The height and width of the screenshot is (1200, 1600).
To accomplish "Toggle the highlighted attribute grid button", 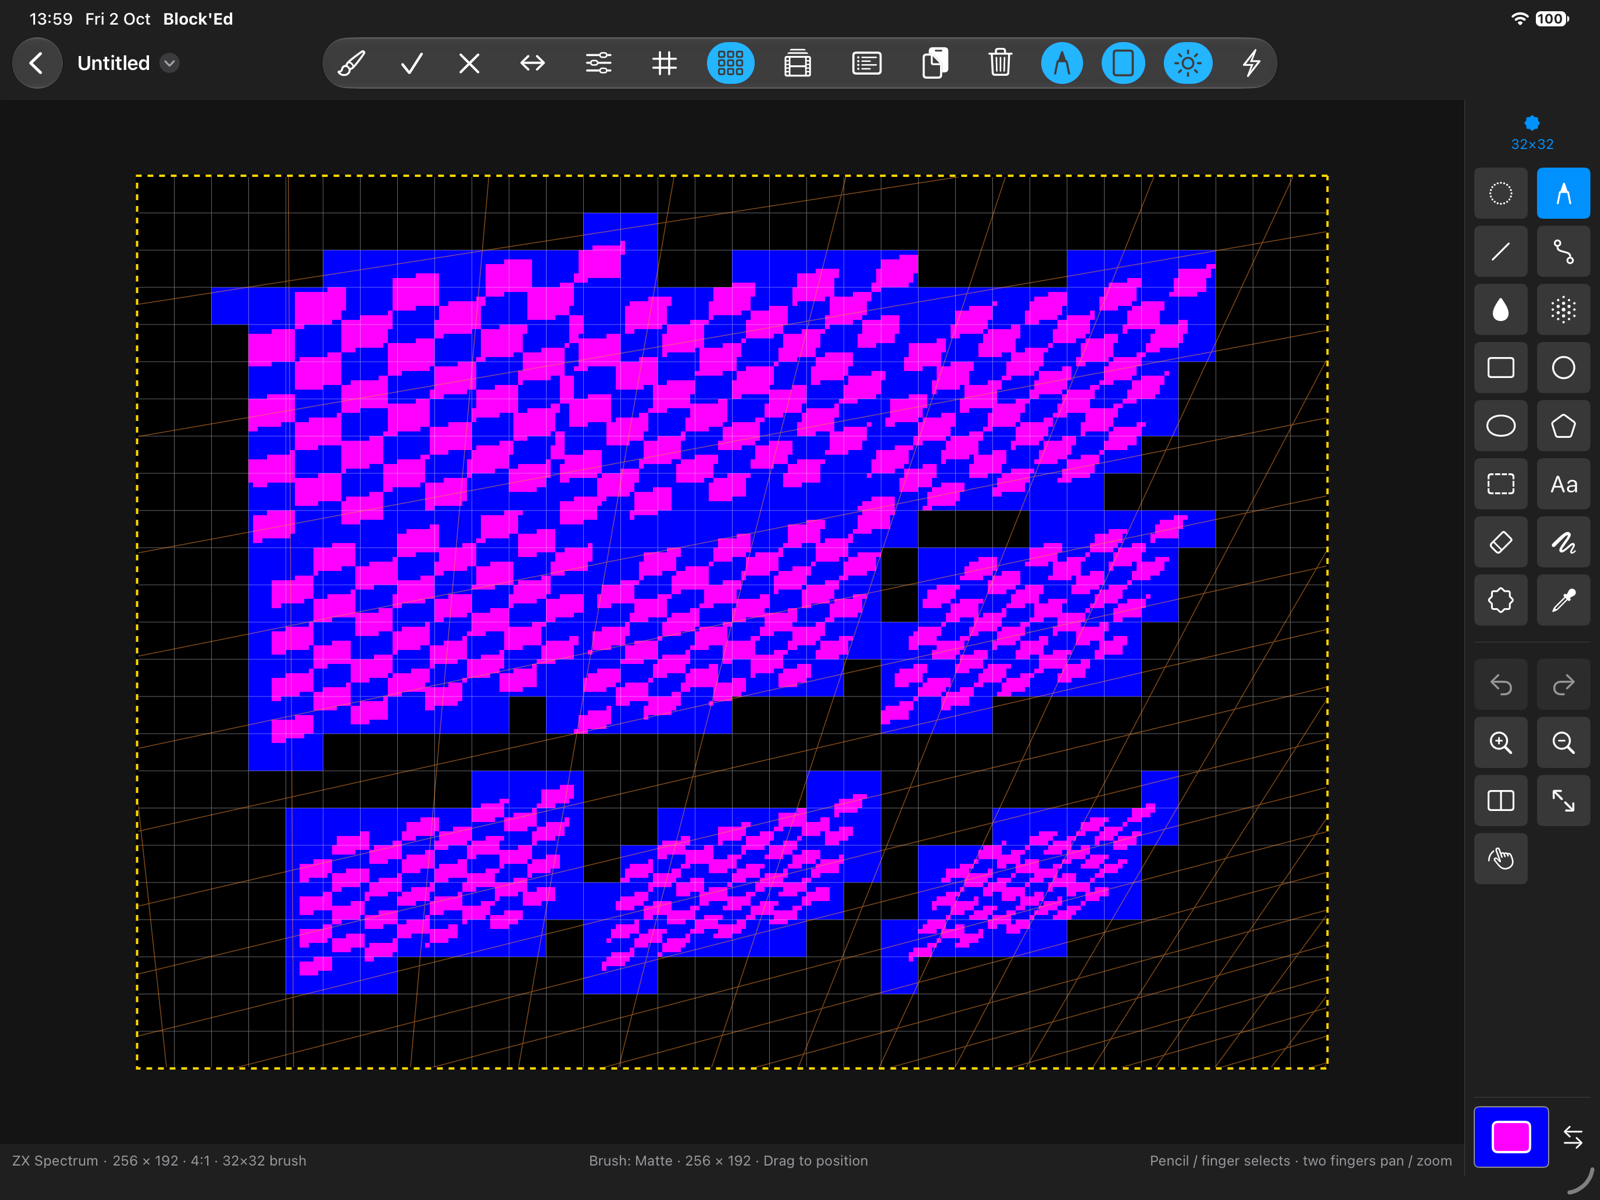I will click(731, 63).
